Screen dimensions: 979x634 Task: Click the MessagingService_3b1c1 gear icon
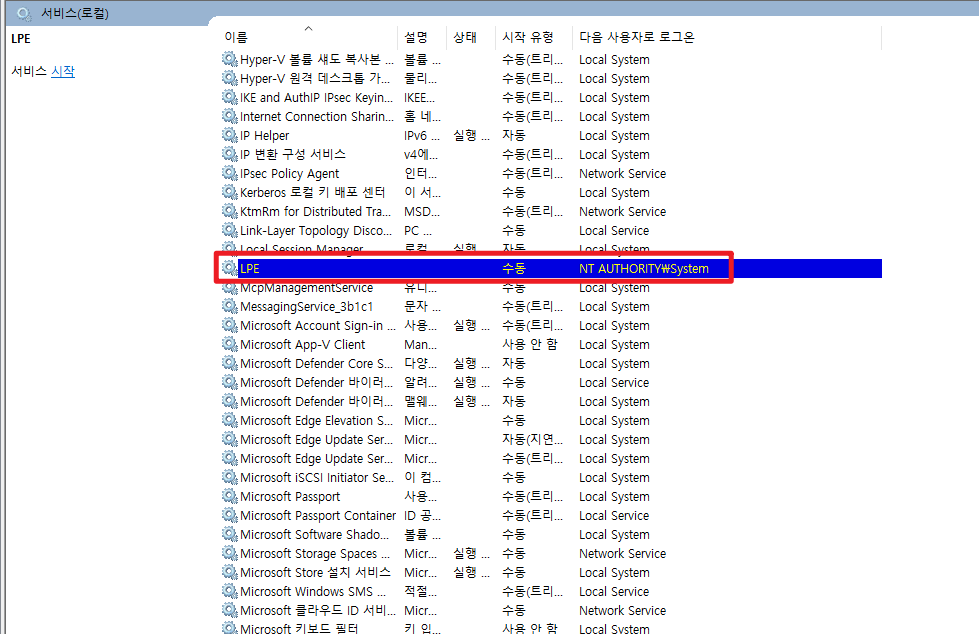coord(230,306)
